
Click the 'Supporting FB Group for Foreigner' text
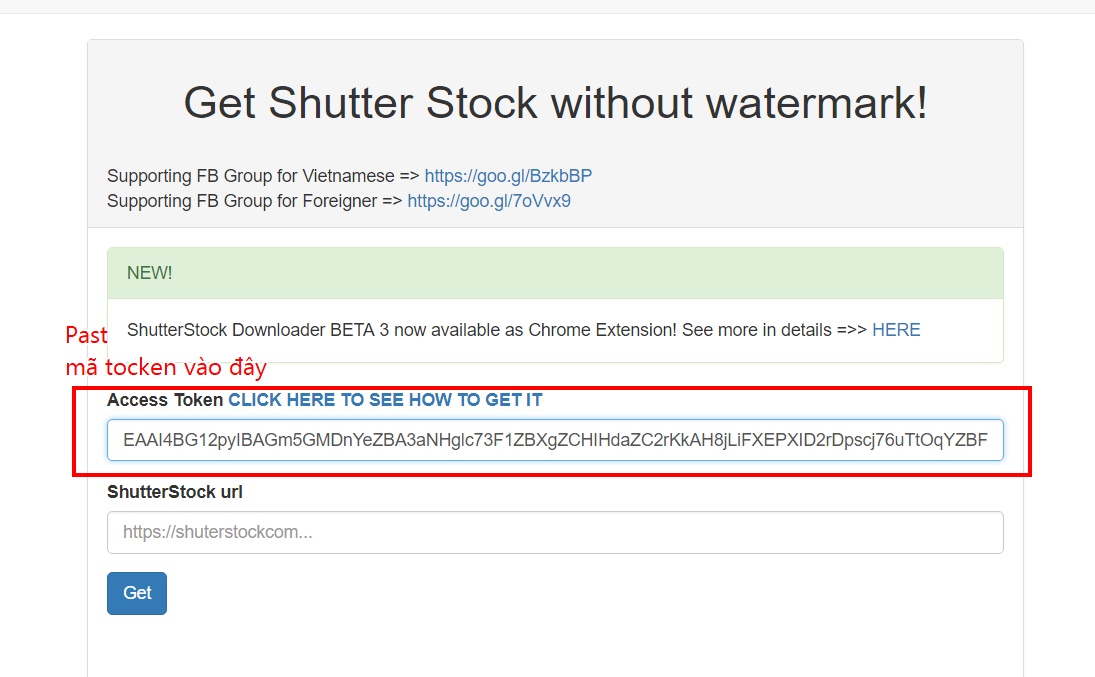pos(242,201)
